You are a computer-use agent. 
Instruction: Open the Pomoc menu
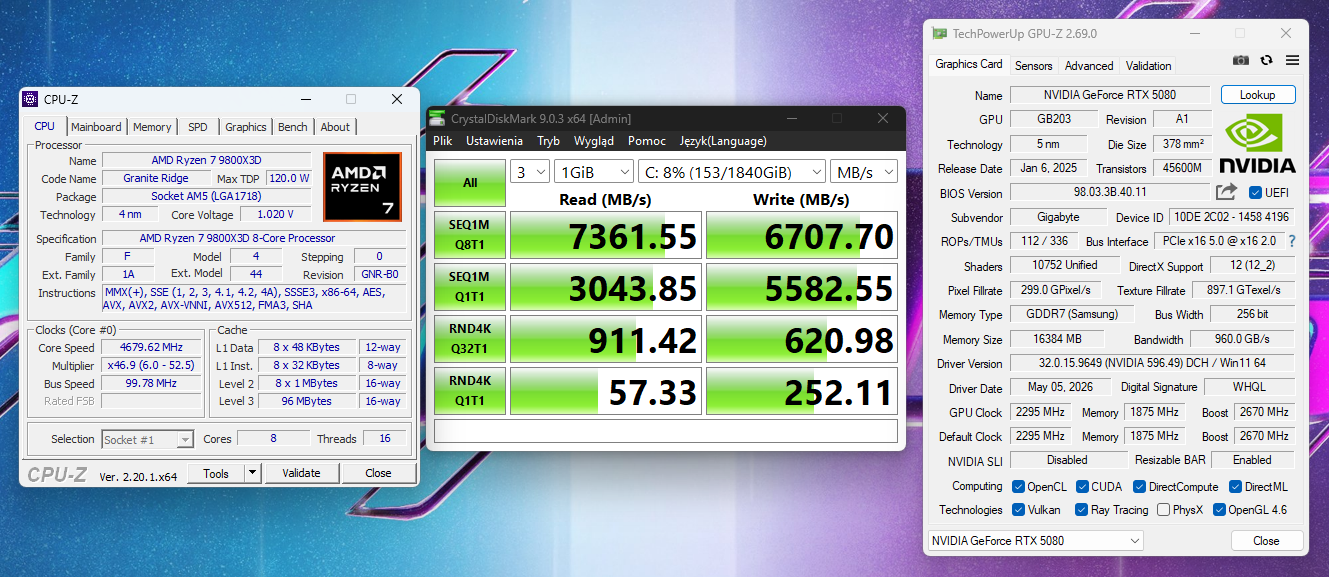click(647, 141)
